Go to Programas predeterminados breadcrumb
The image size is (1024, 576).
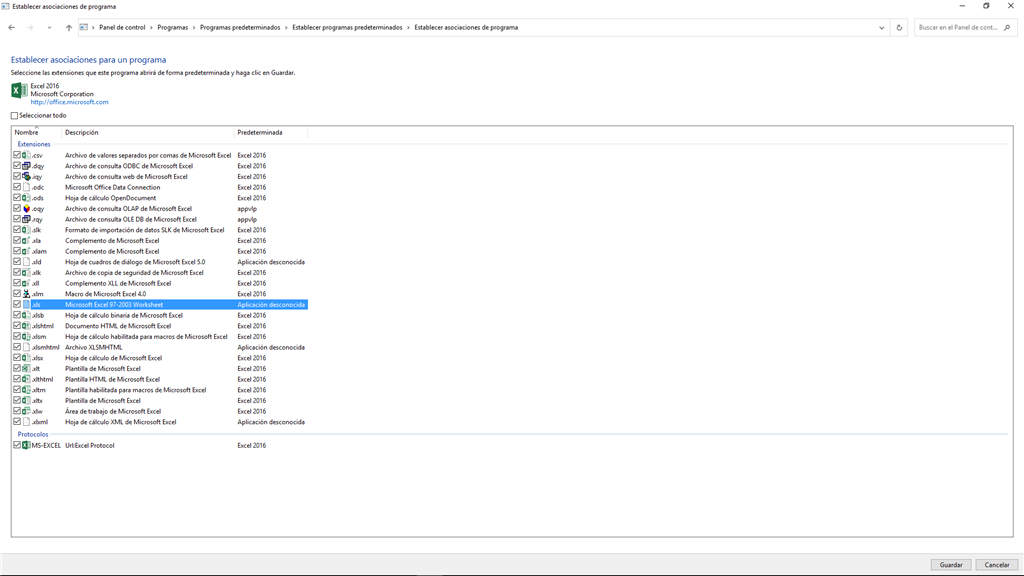240,27
